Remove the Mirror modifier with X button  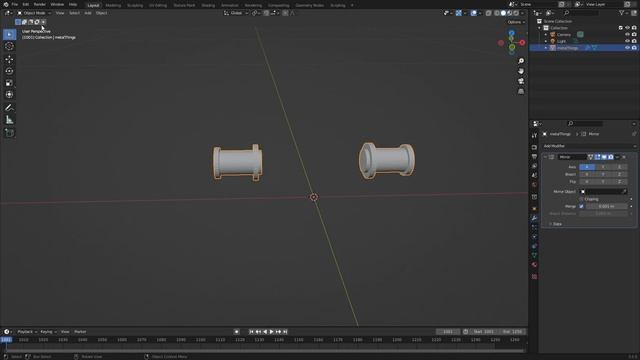click(624, 157)
